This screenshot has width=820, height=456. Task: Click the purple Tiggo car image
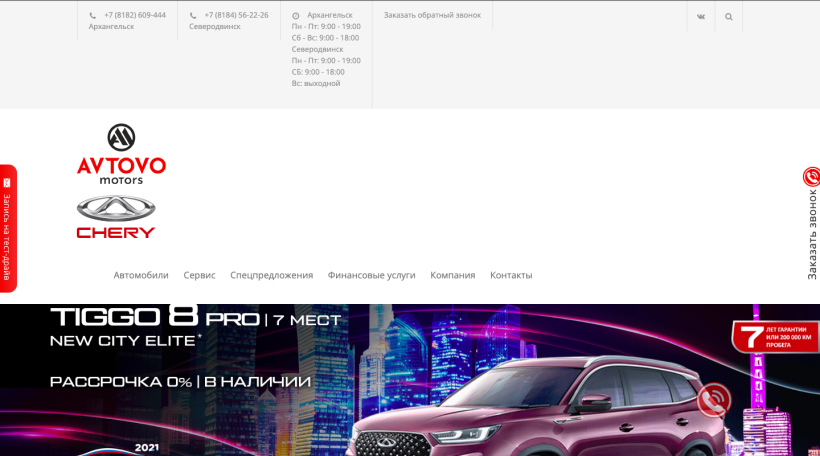click(539, 408)
